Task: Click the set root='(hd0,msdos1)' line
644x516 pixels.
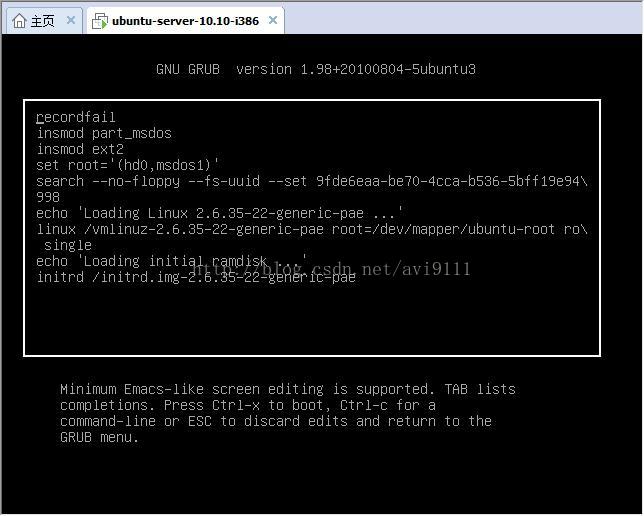Action: coord(127,165)
